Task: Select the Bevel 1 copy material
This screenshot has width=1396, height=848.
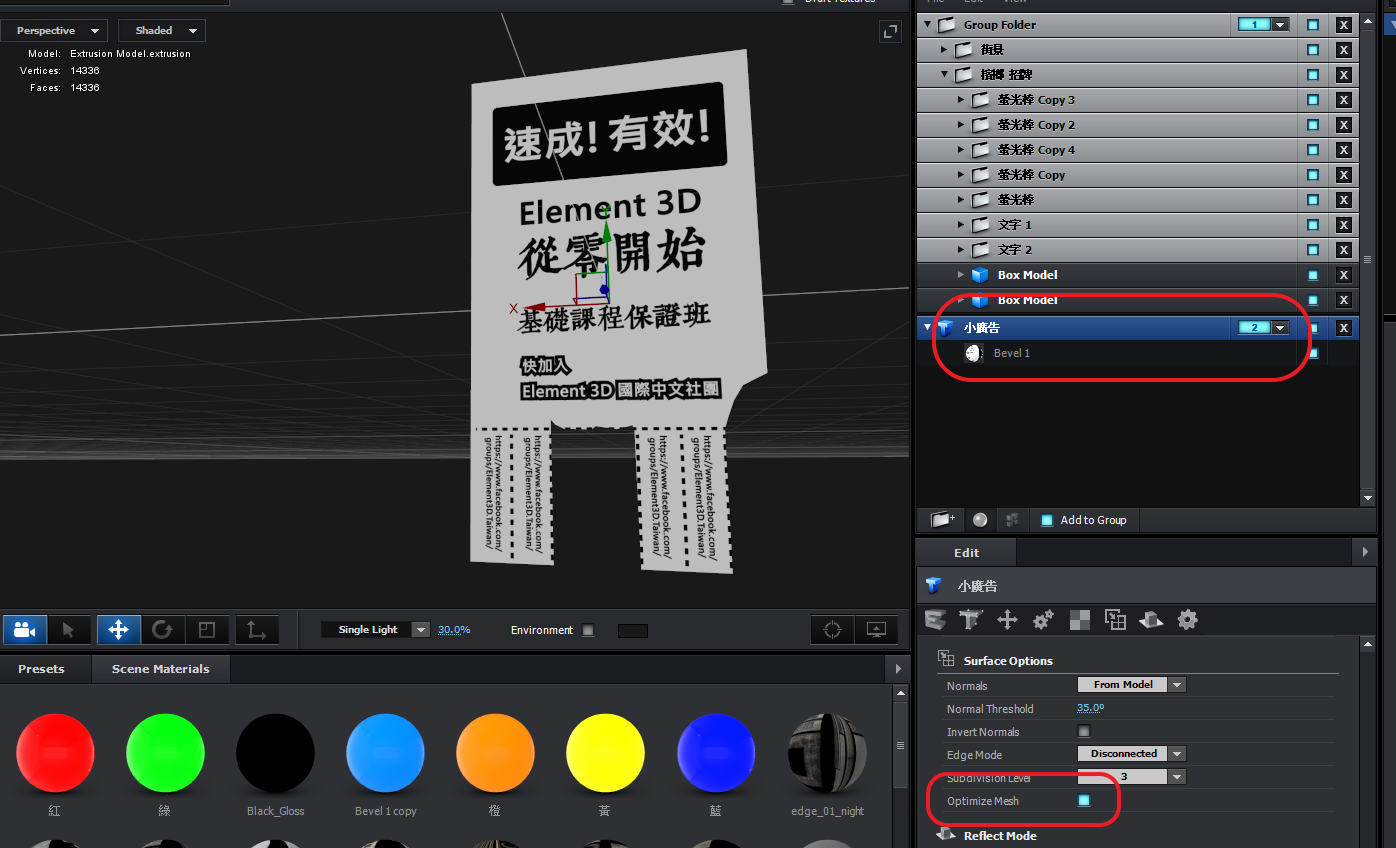Action: tap(385, 754)
